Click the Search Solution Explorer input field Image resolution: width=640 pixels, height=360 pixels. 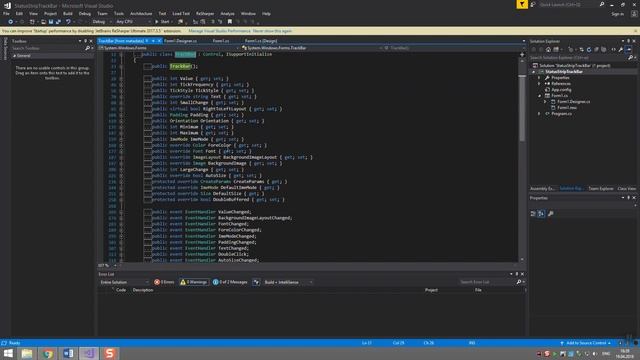[x=578, y=58]
